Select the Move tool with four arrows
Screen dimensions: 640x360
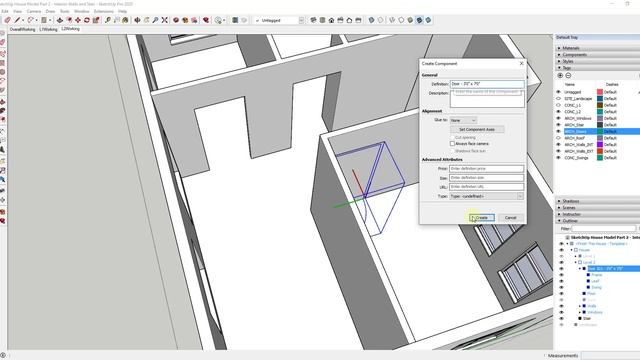click(78, 20)
